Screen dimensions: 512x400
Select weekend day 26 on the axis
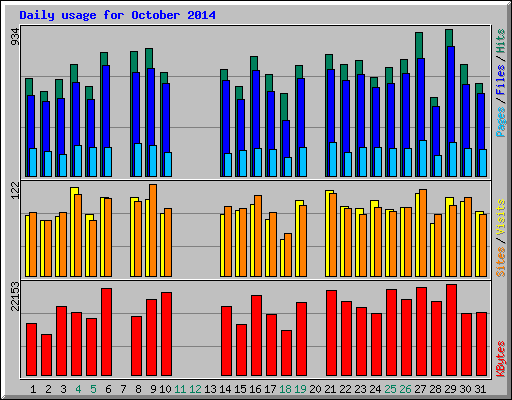click(x=405, y=389)
